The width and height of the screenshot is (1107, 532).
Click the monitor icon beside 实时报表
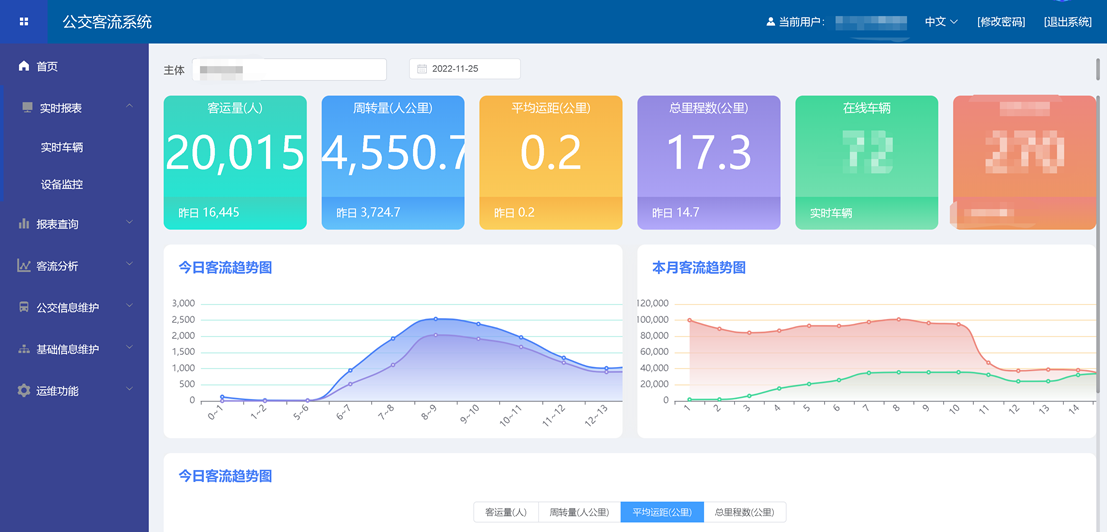point(27,108)
